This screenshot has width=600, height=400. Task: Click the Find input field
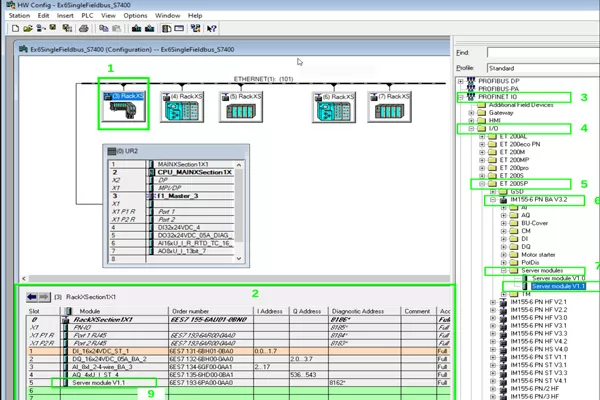click(x=545, y=51)
